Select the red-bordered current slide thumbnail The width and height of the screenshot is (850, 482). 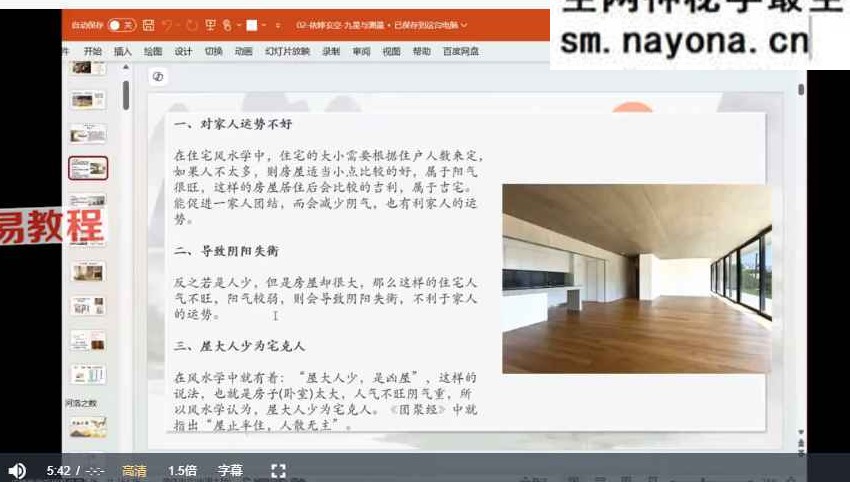pyautogui.click(x=88, y=168)
